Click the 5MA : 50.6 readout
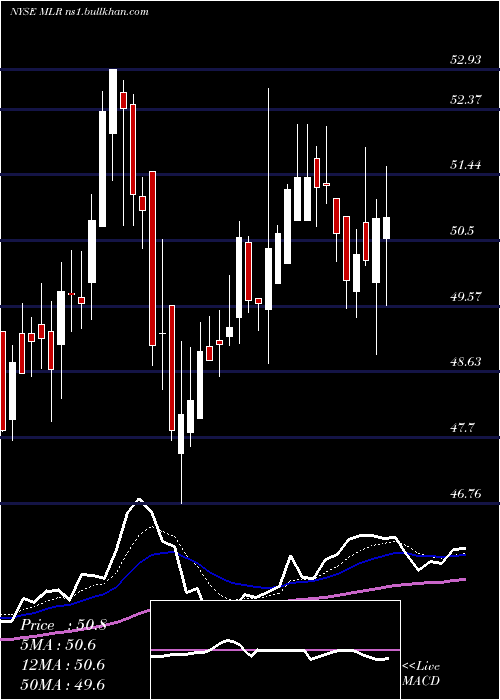Screen dimensions: 500x700 pos(58,645)
